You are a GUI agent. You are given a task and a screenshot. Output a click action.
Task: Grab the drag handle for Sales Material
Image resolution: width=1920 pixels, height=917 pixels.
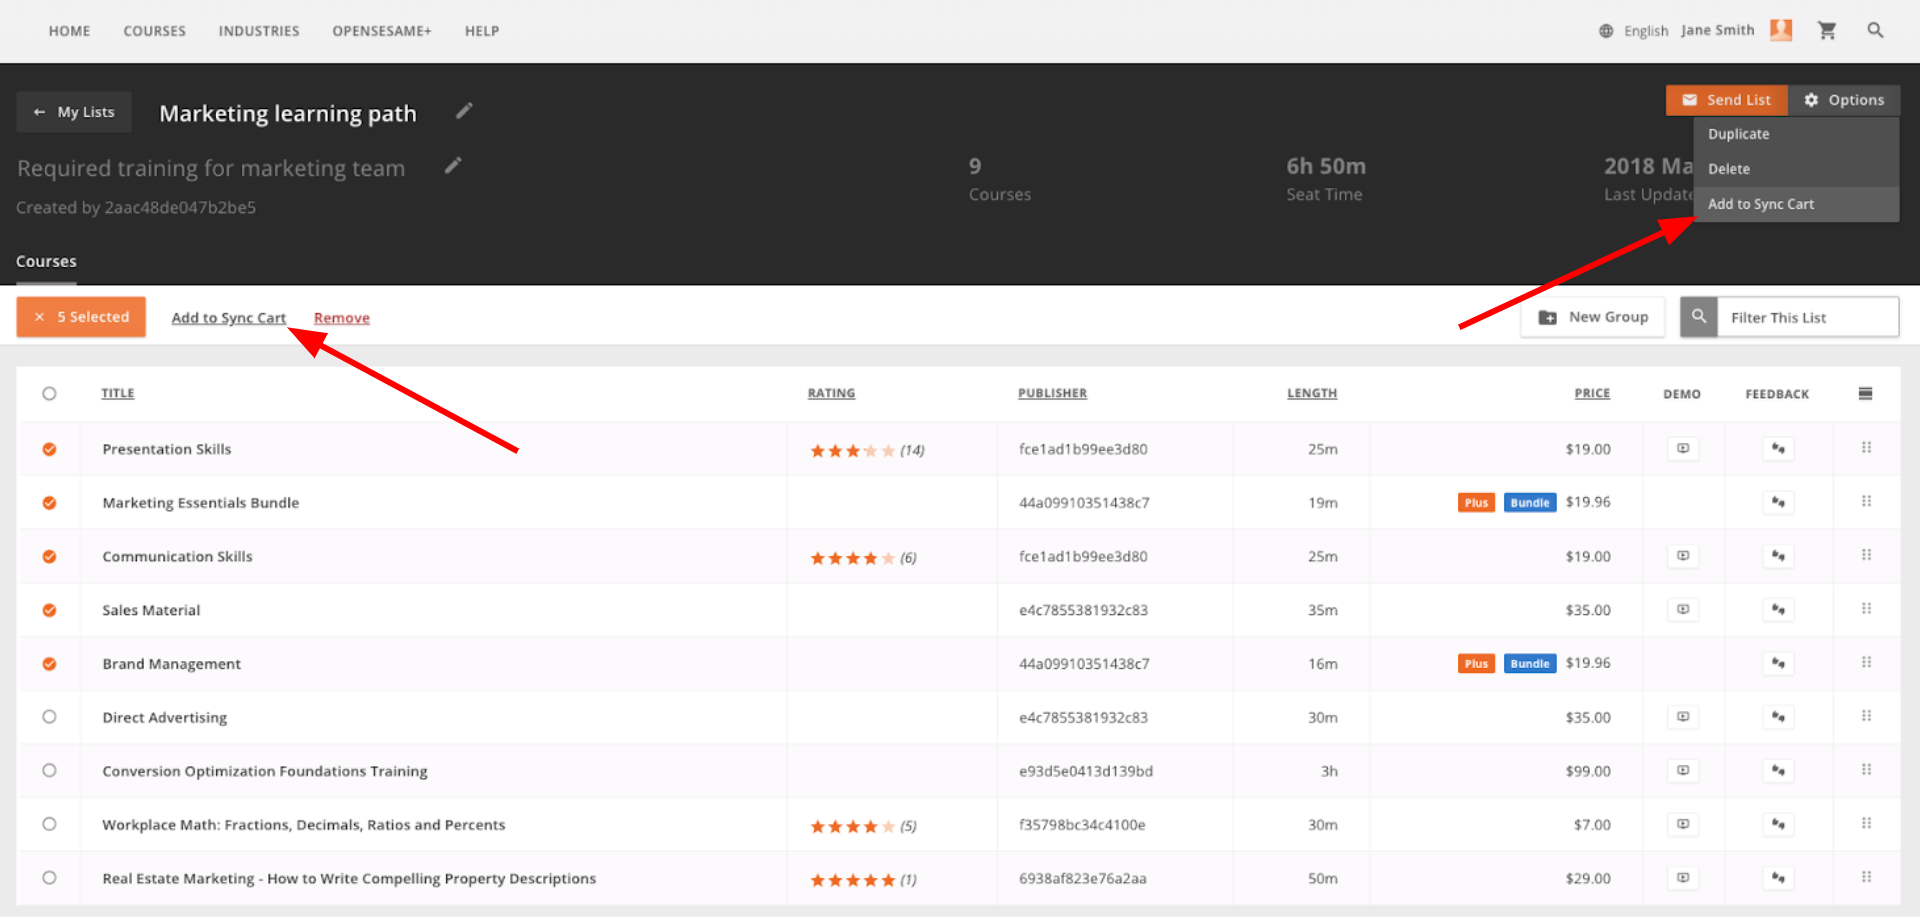[1865, 609]
